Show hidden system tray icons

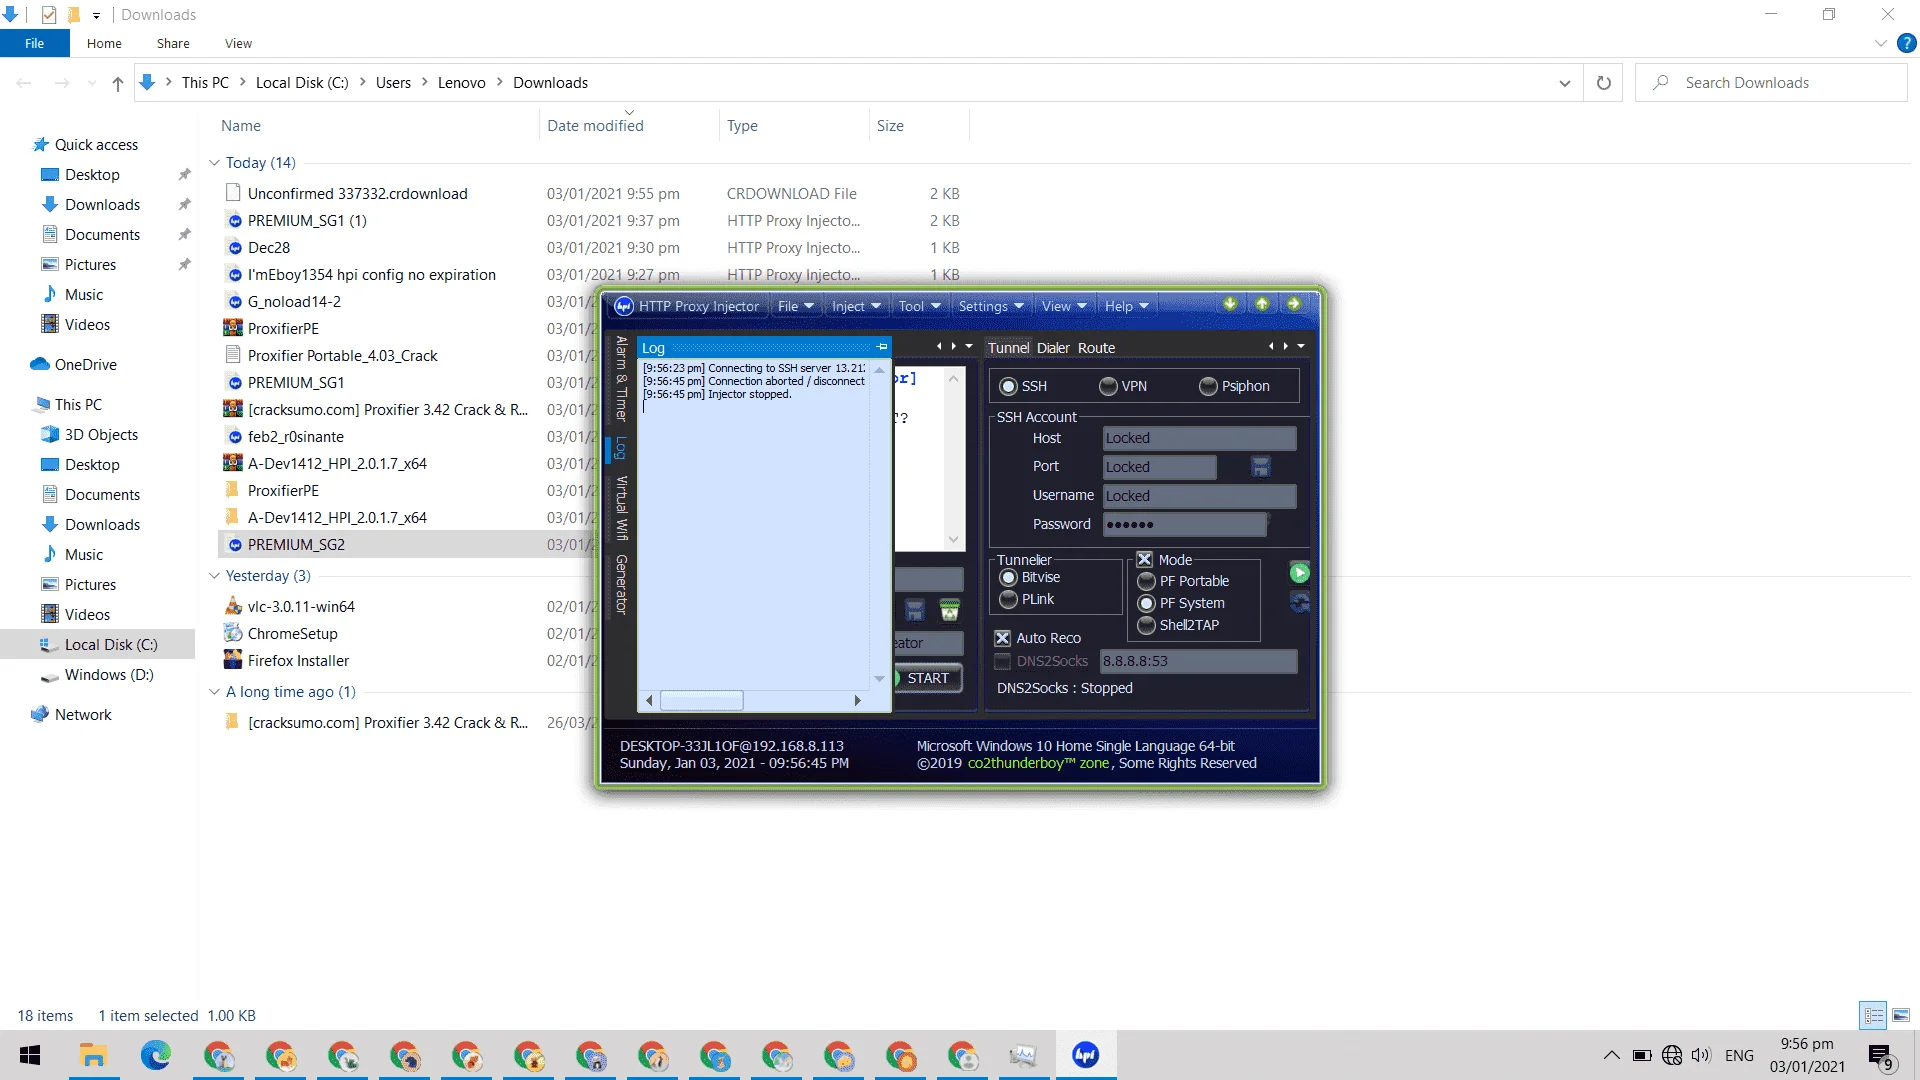coord(1611,1055)
